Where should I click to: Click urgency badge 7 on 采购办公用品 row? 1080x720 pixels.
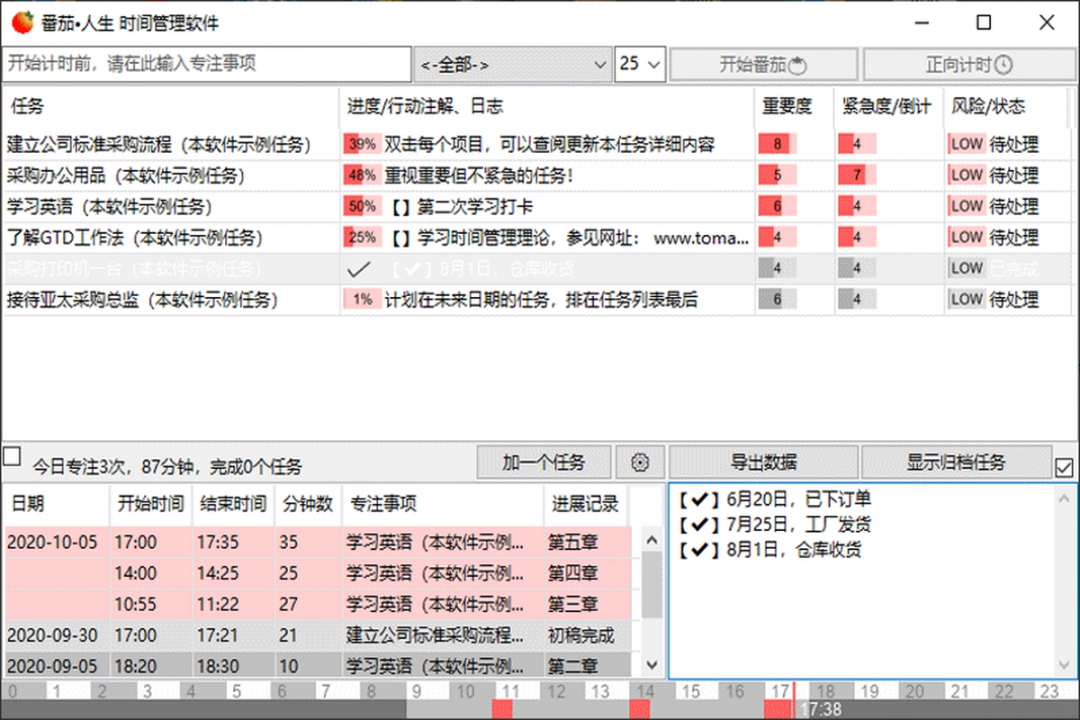click(x=855, y=175)
